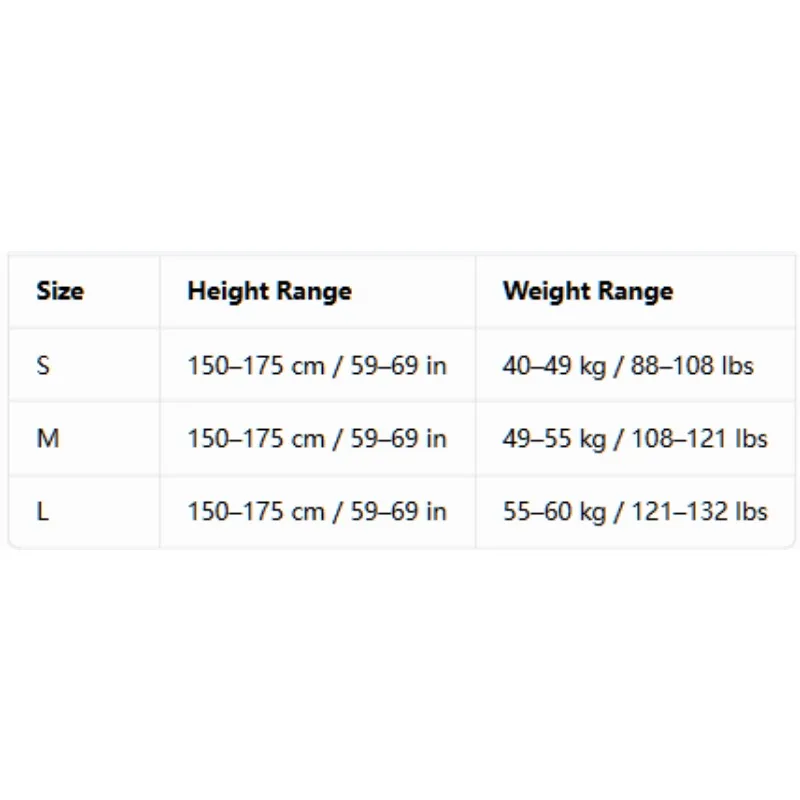Image resolution: width=800 pixels, height=800 pixels.
Task: Click the Size column header
Action: click(60, 291)
